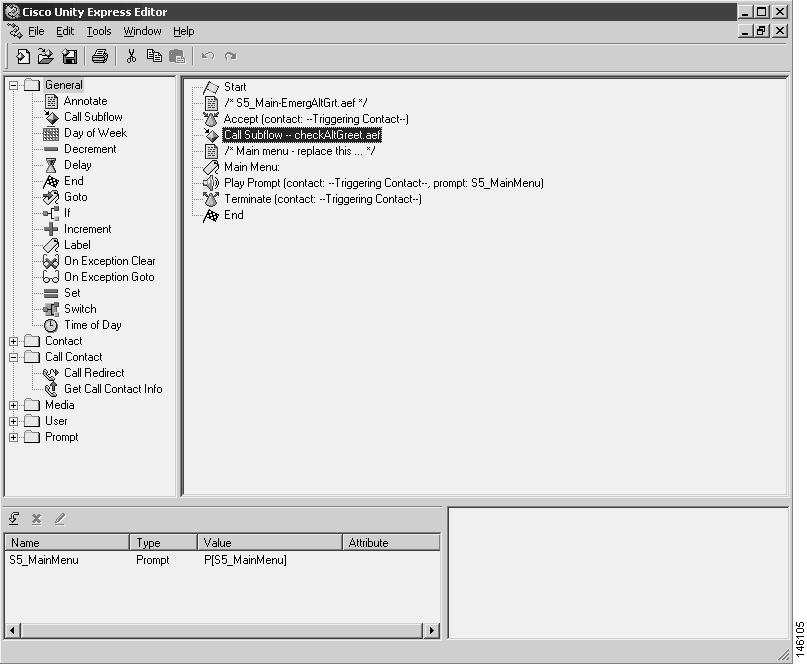Click the Cut scissors icon

(x=131, y=56)
